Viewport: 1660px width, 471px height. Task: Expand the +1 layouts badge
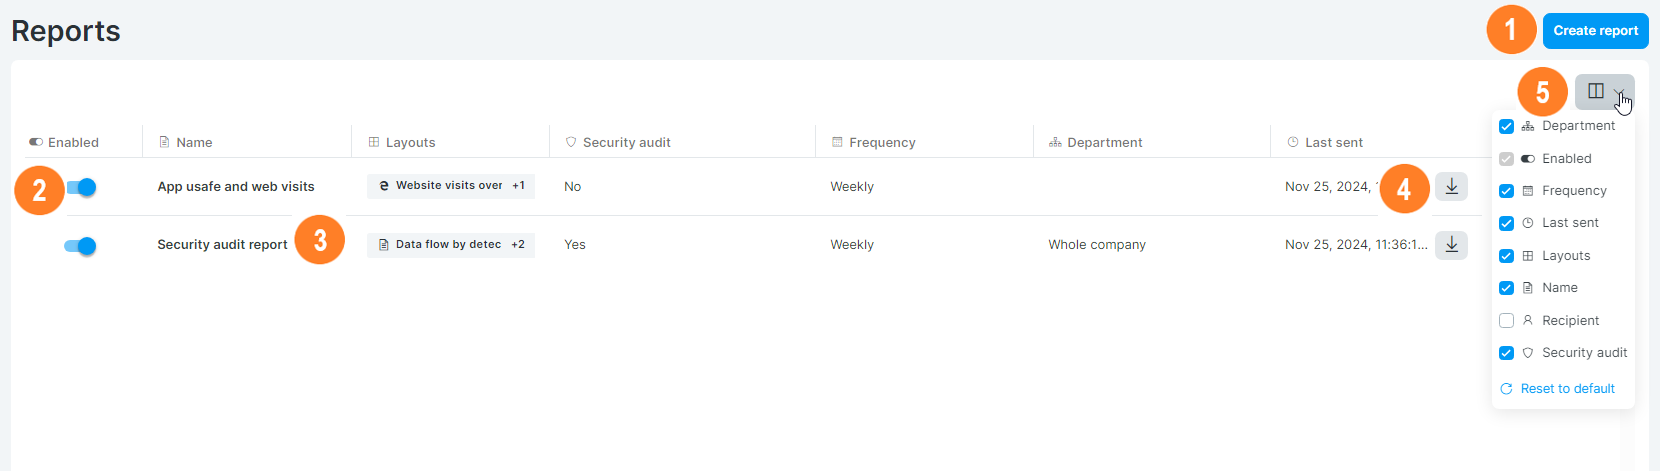(x=519, y=186)
